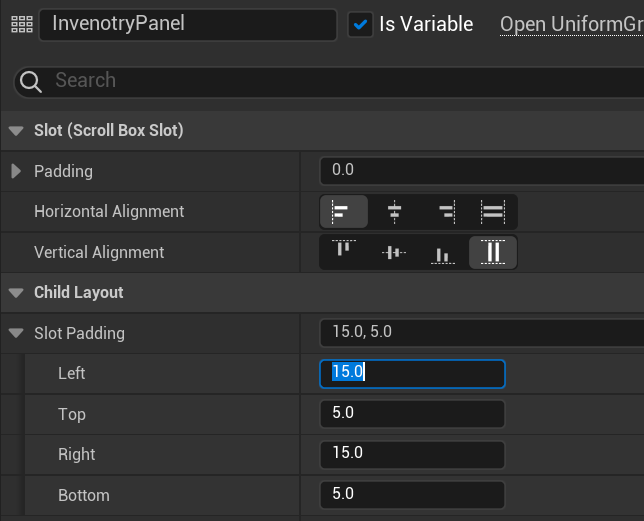The image size is (644, 521).
Task: Set vertical alignment to bottom
Action: point(443,252)
